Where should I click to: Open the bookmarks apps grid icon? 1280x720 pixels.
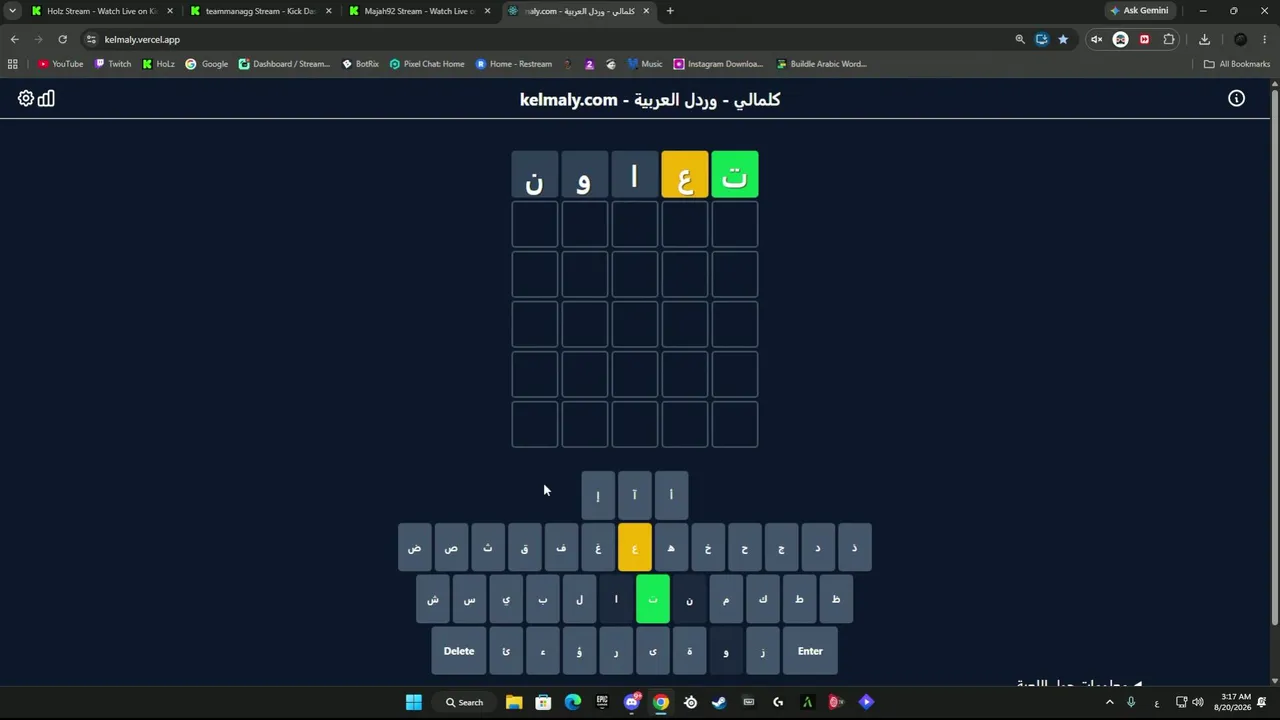click(x=12, y=63)
